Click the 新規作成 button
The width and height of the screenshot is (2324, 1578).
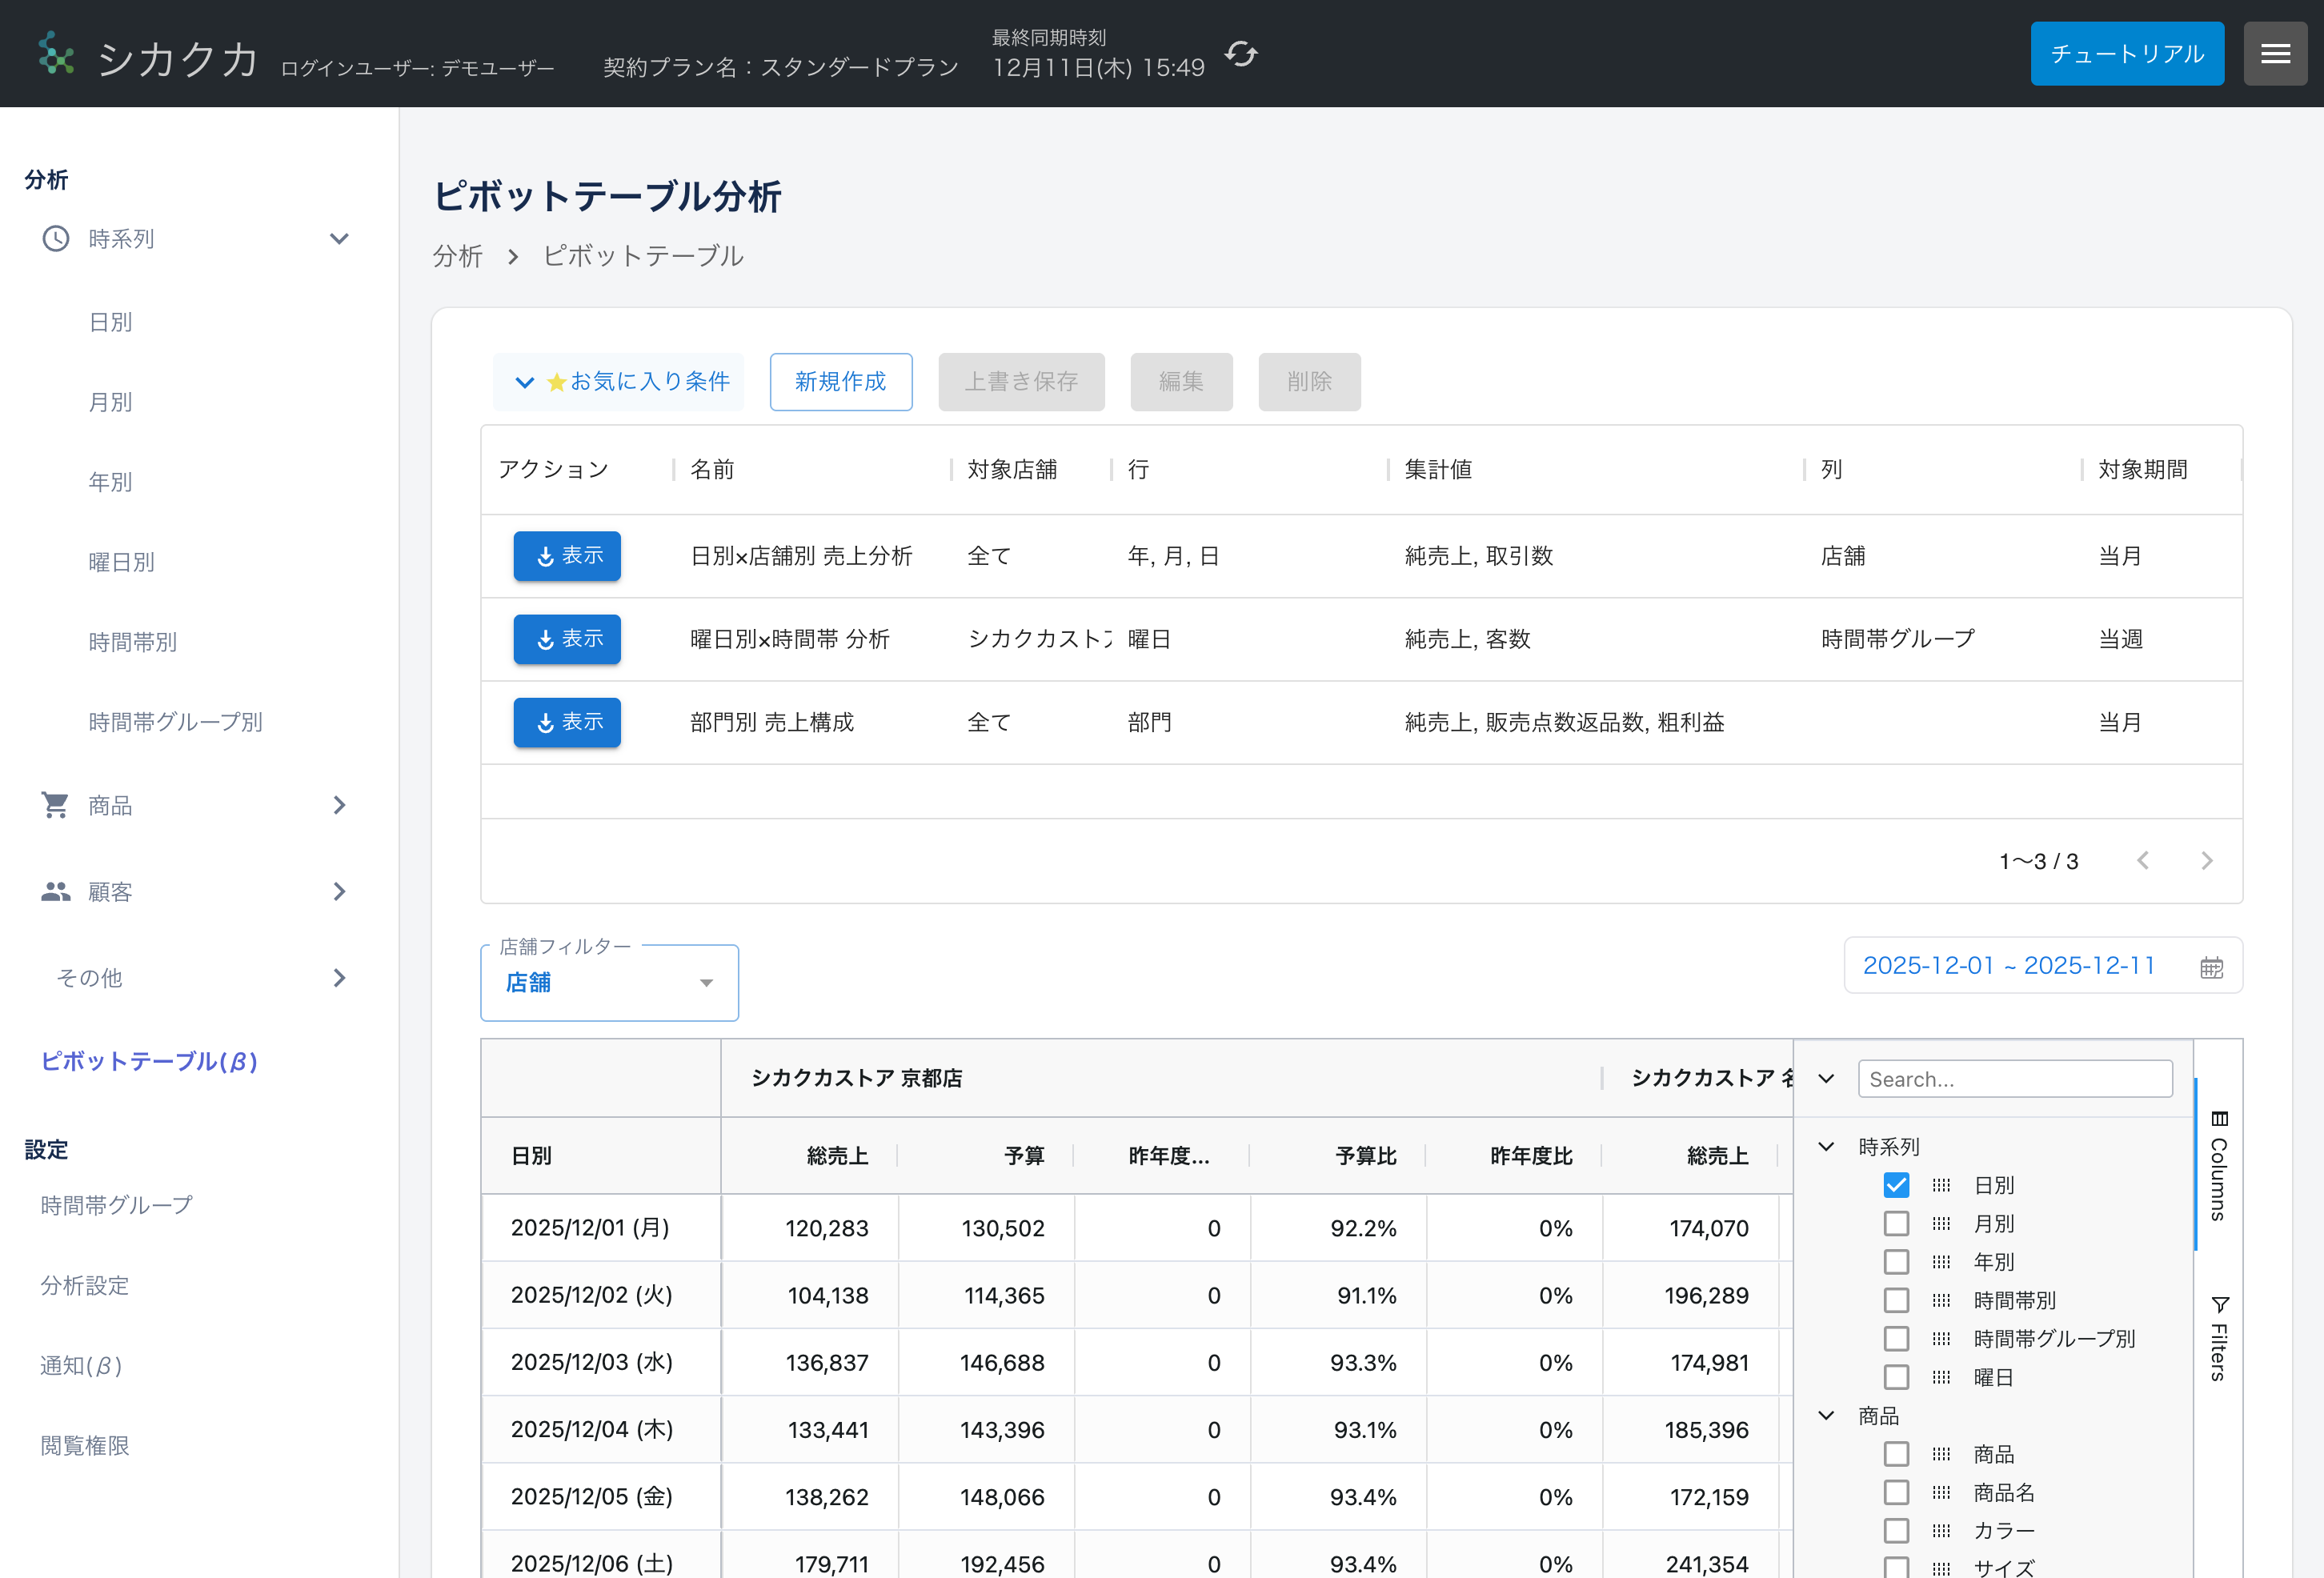840,382
